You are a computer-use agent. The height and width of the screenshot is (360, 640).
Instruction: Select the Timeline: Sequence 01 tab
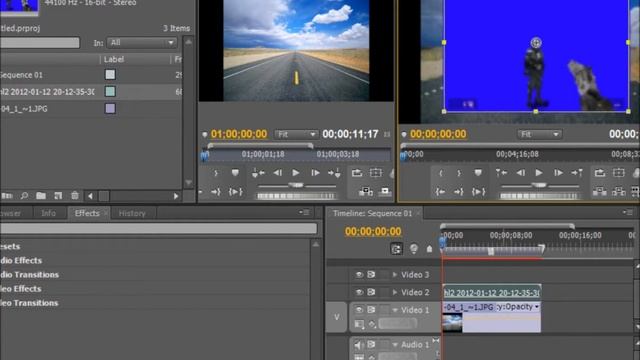tap(372, 213)
